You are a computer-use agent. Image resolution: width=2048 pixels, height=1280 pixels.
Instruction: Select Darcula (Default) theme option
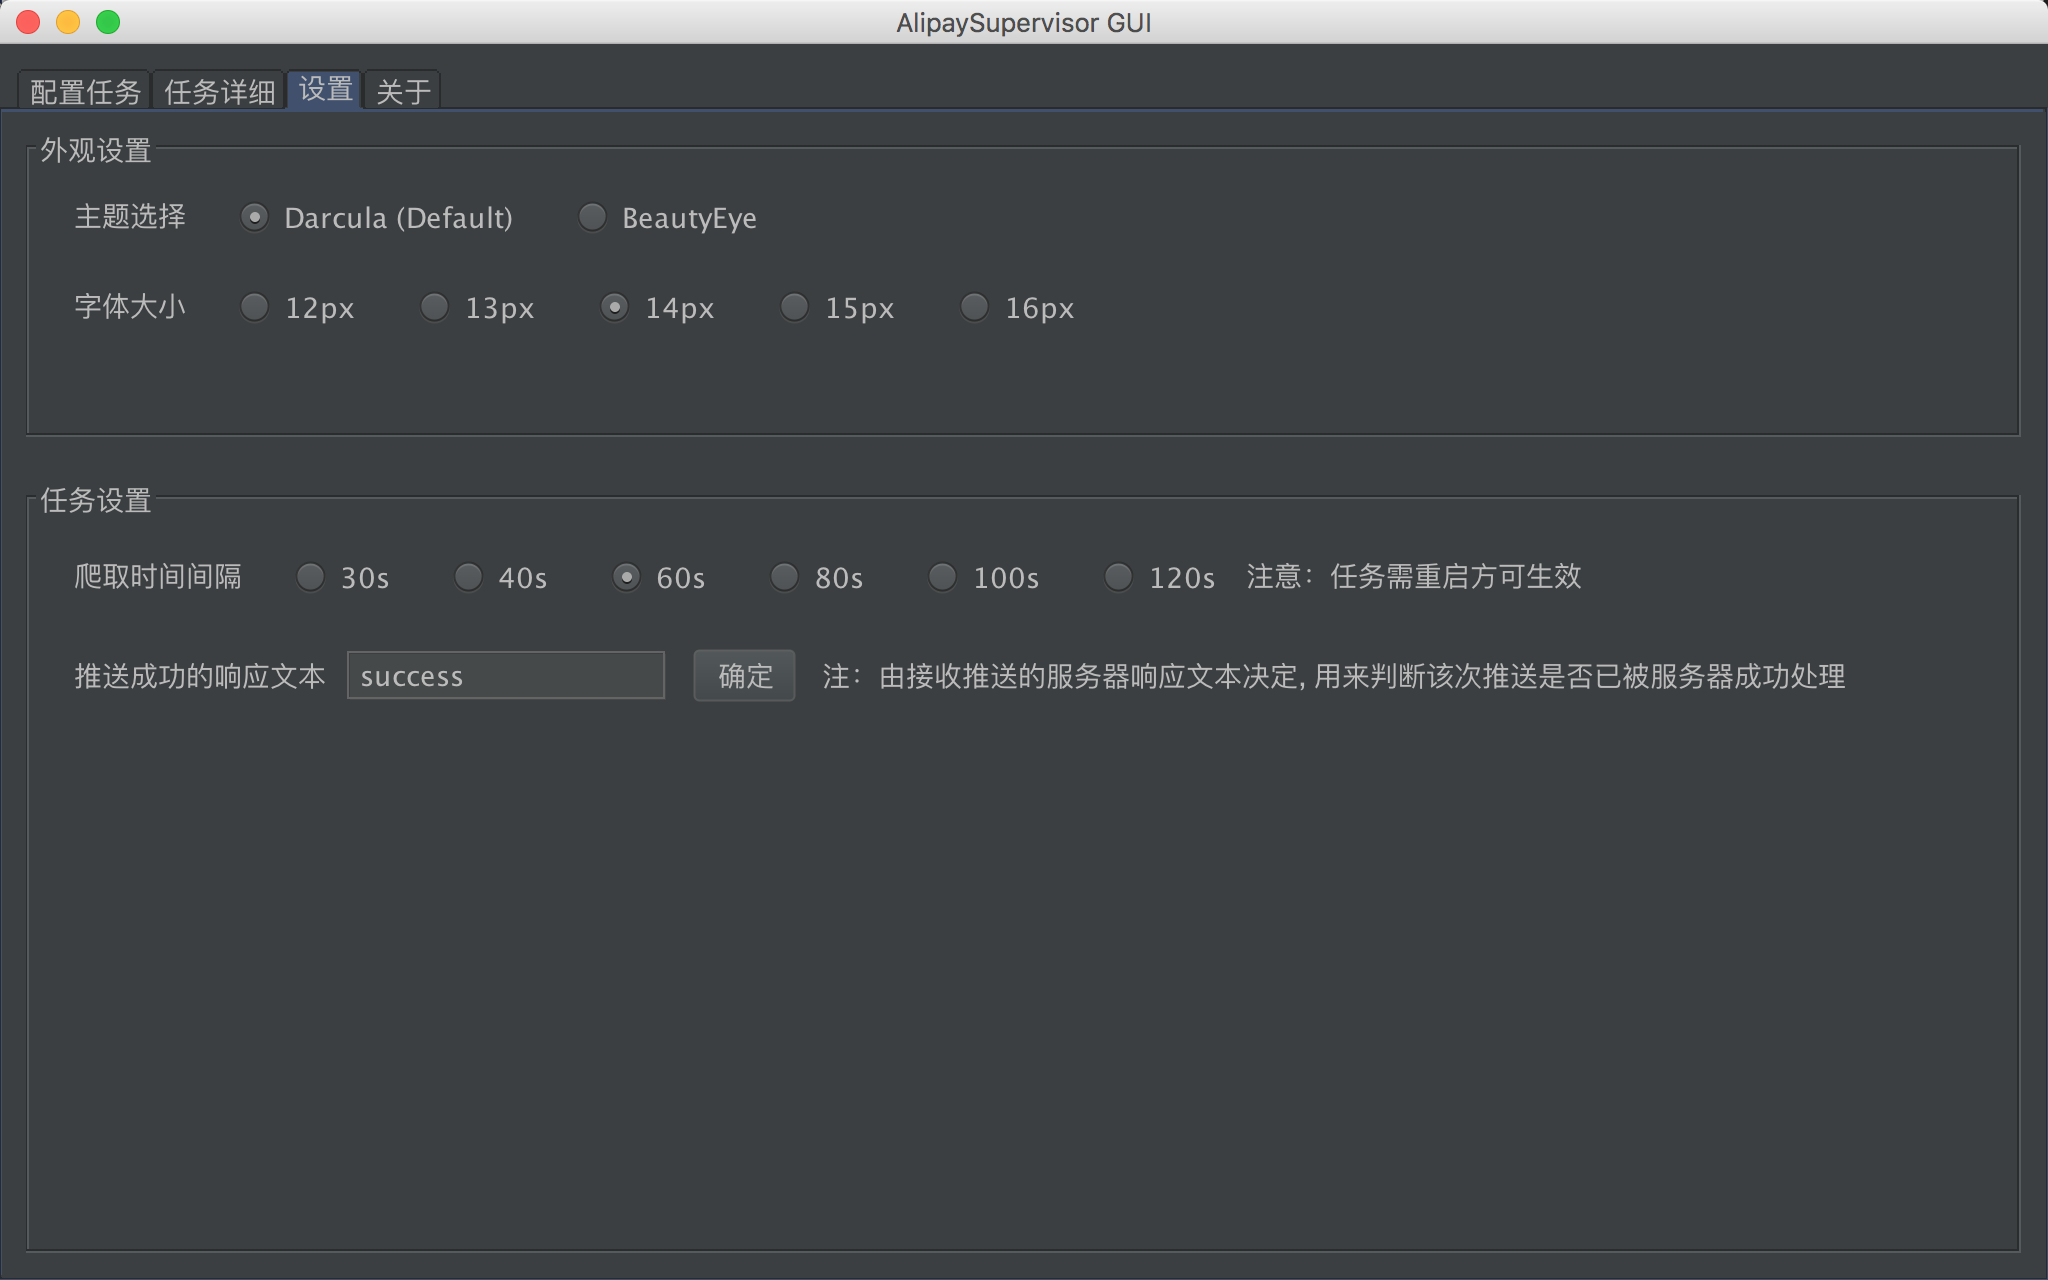(x=255, y=217)
